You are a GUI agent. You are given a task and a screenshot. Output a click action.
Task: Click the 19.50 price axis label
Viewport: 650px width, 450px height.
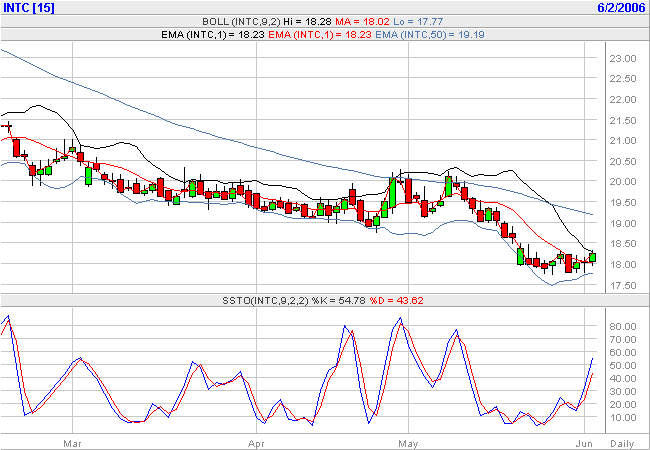click(x=623, y=203)
